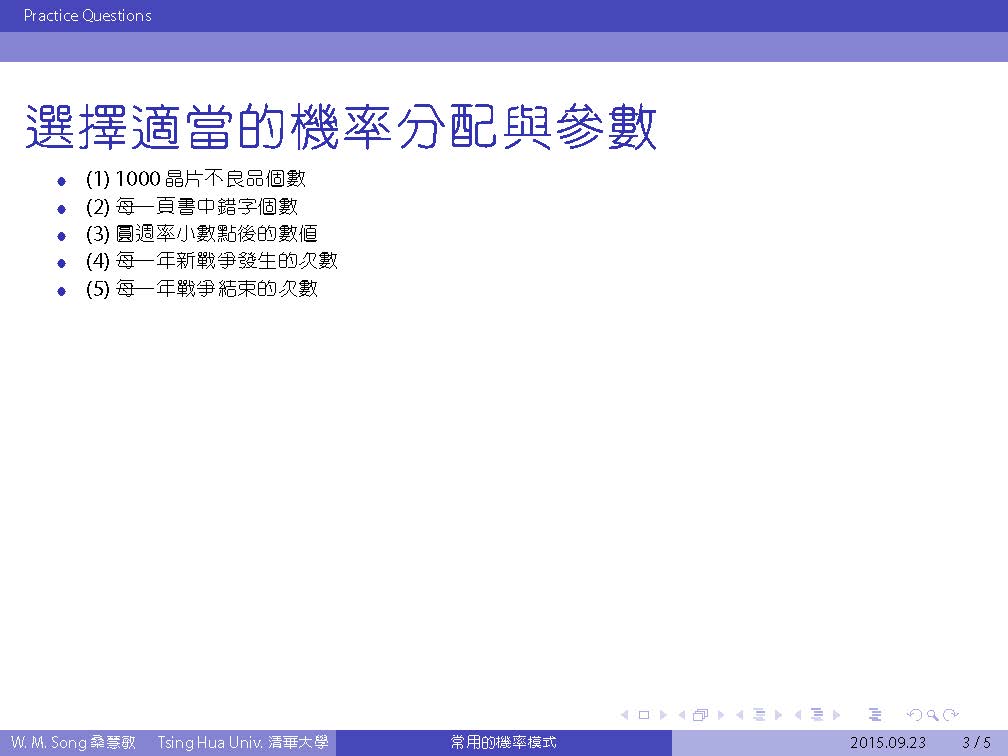Go to next frame with right arrow
This screenshot has width=1008, height=756.
(720, 715)
